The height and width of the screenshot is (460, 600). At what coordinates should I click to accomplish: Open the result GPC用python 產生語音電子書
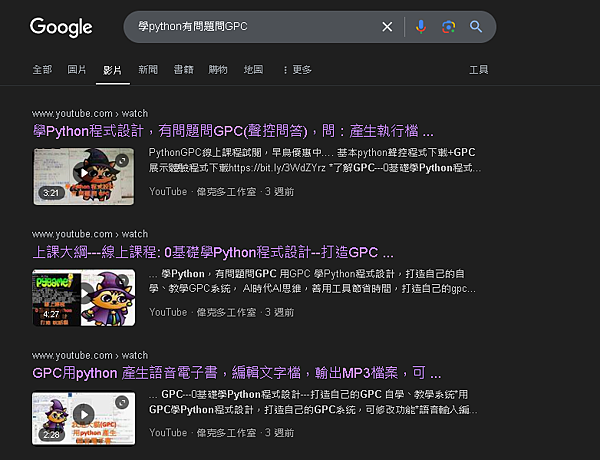tap(237, 373)
